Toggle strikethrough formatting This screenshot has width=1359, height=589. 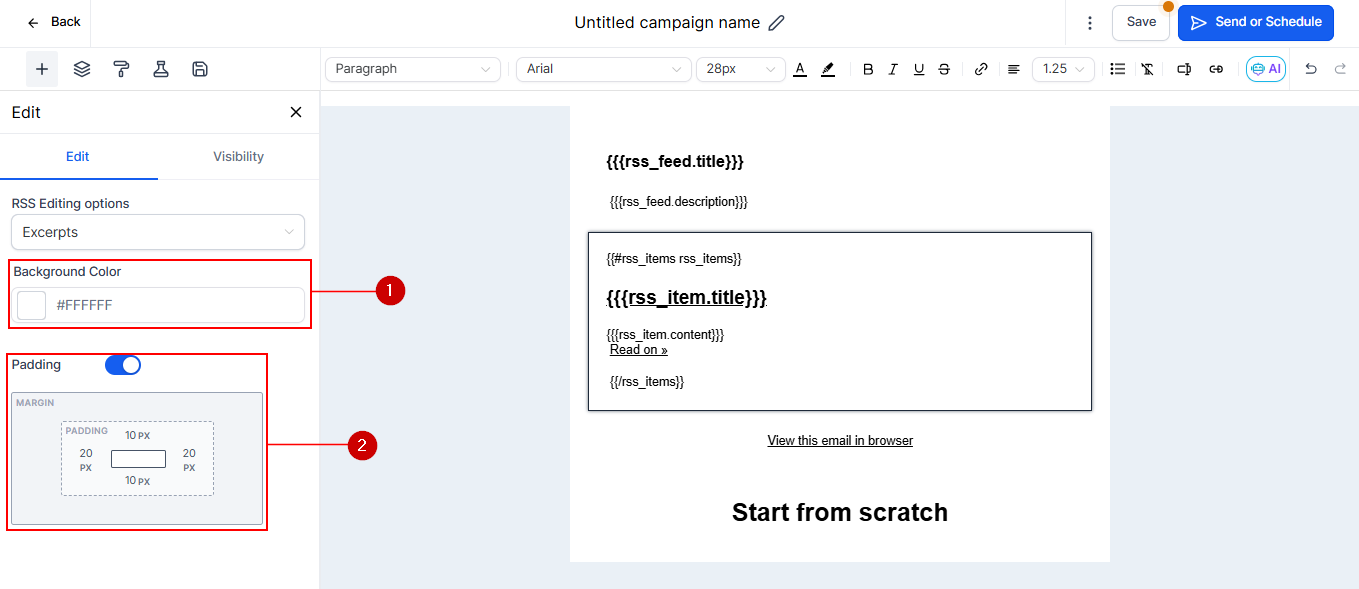pyautogui.click(x=944, y=69)
